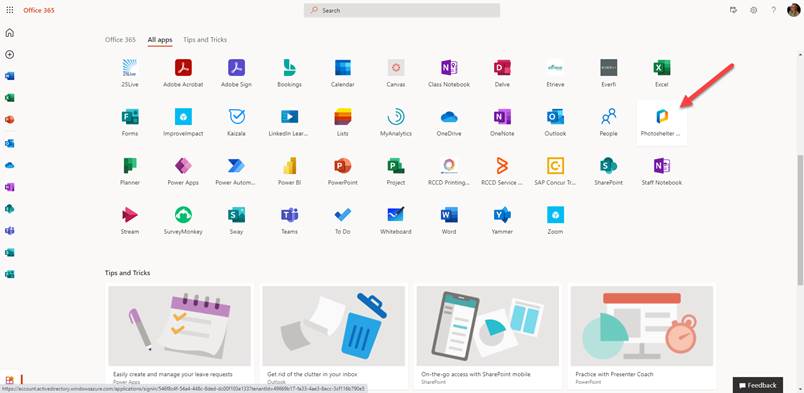
Task: Open the account profile picture menu
Action: 793,10
